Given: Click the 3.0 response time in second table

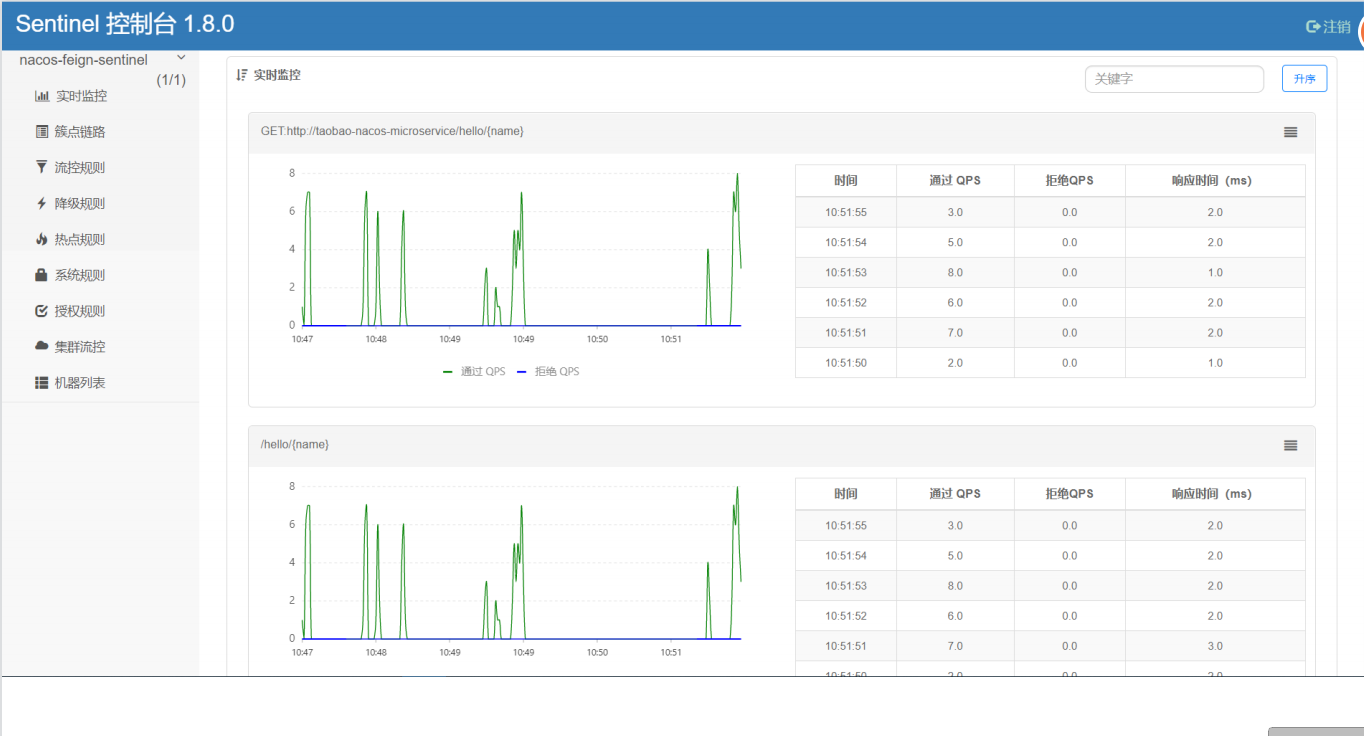Looking at the screenshot, I should pos(1215,646).
